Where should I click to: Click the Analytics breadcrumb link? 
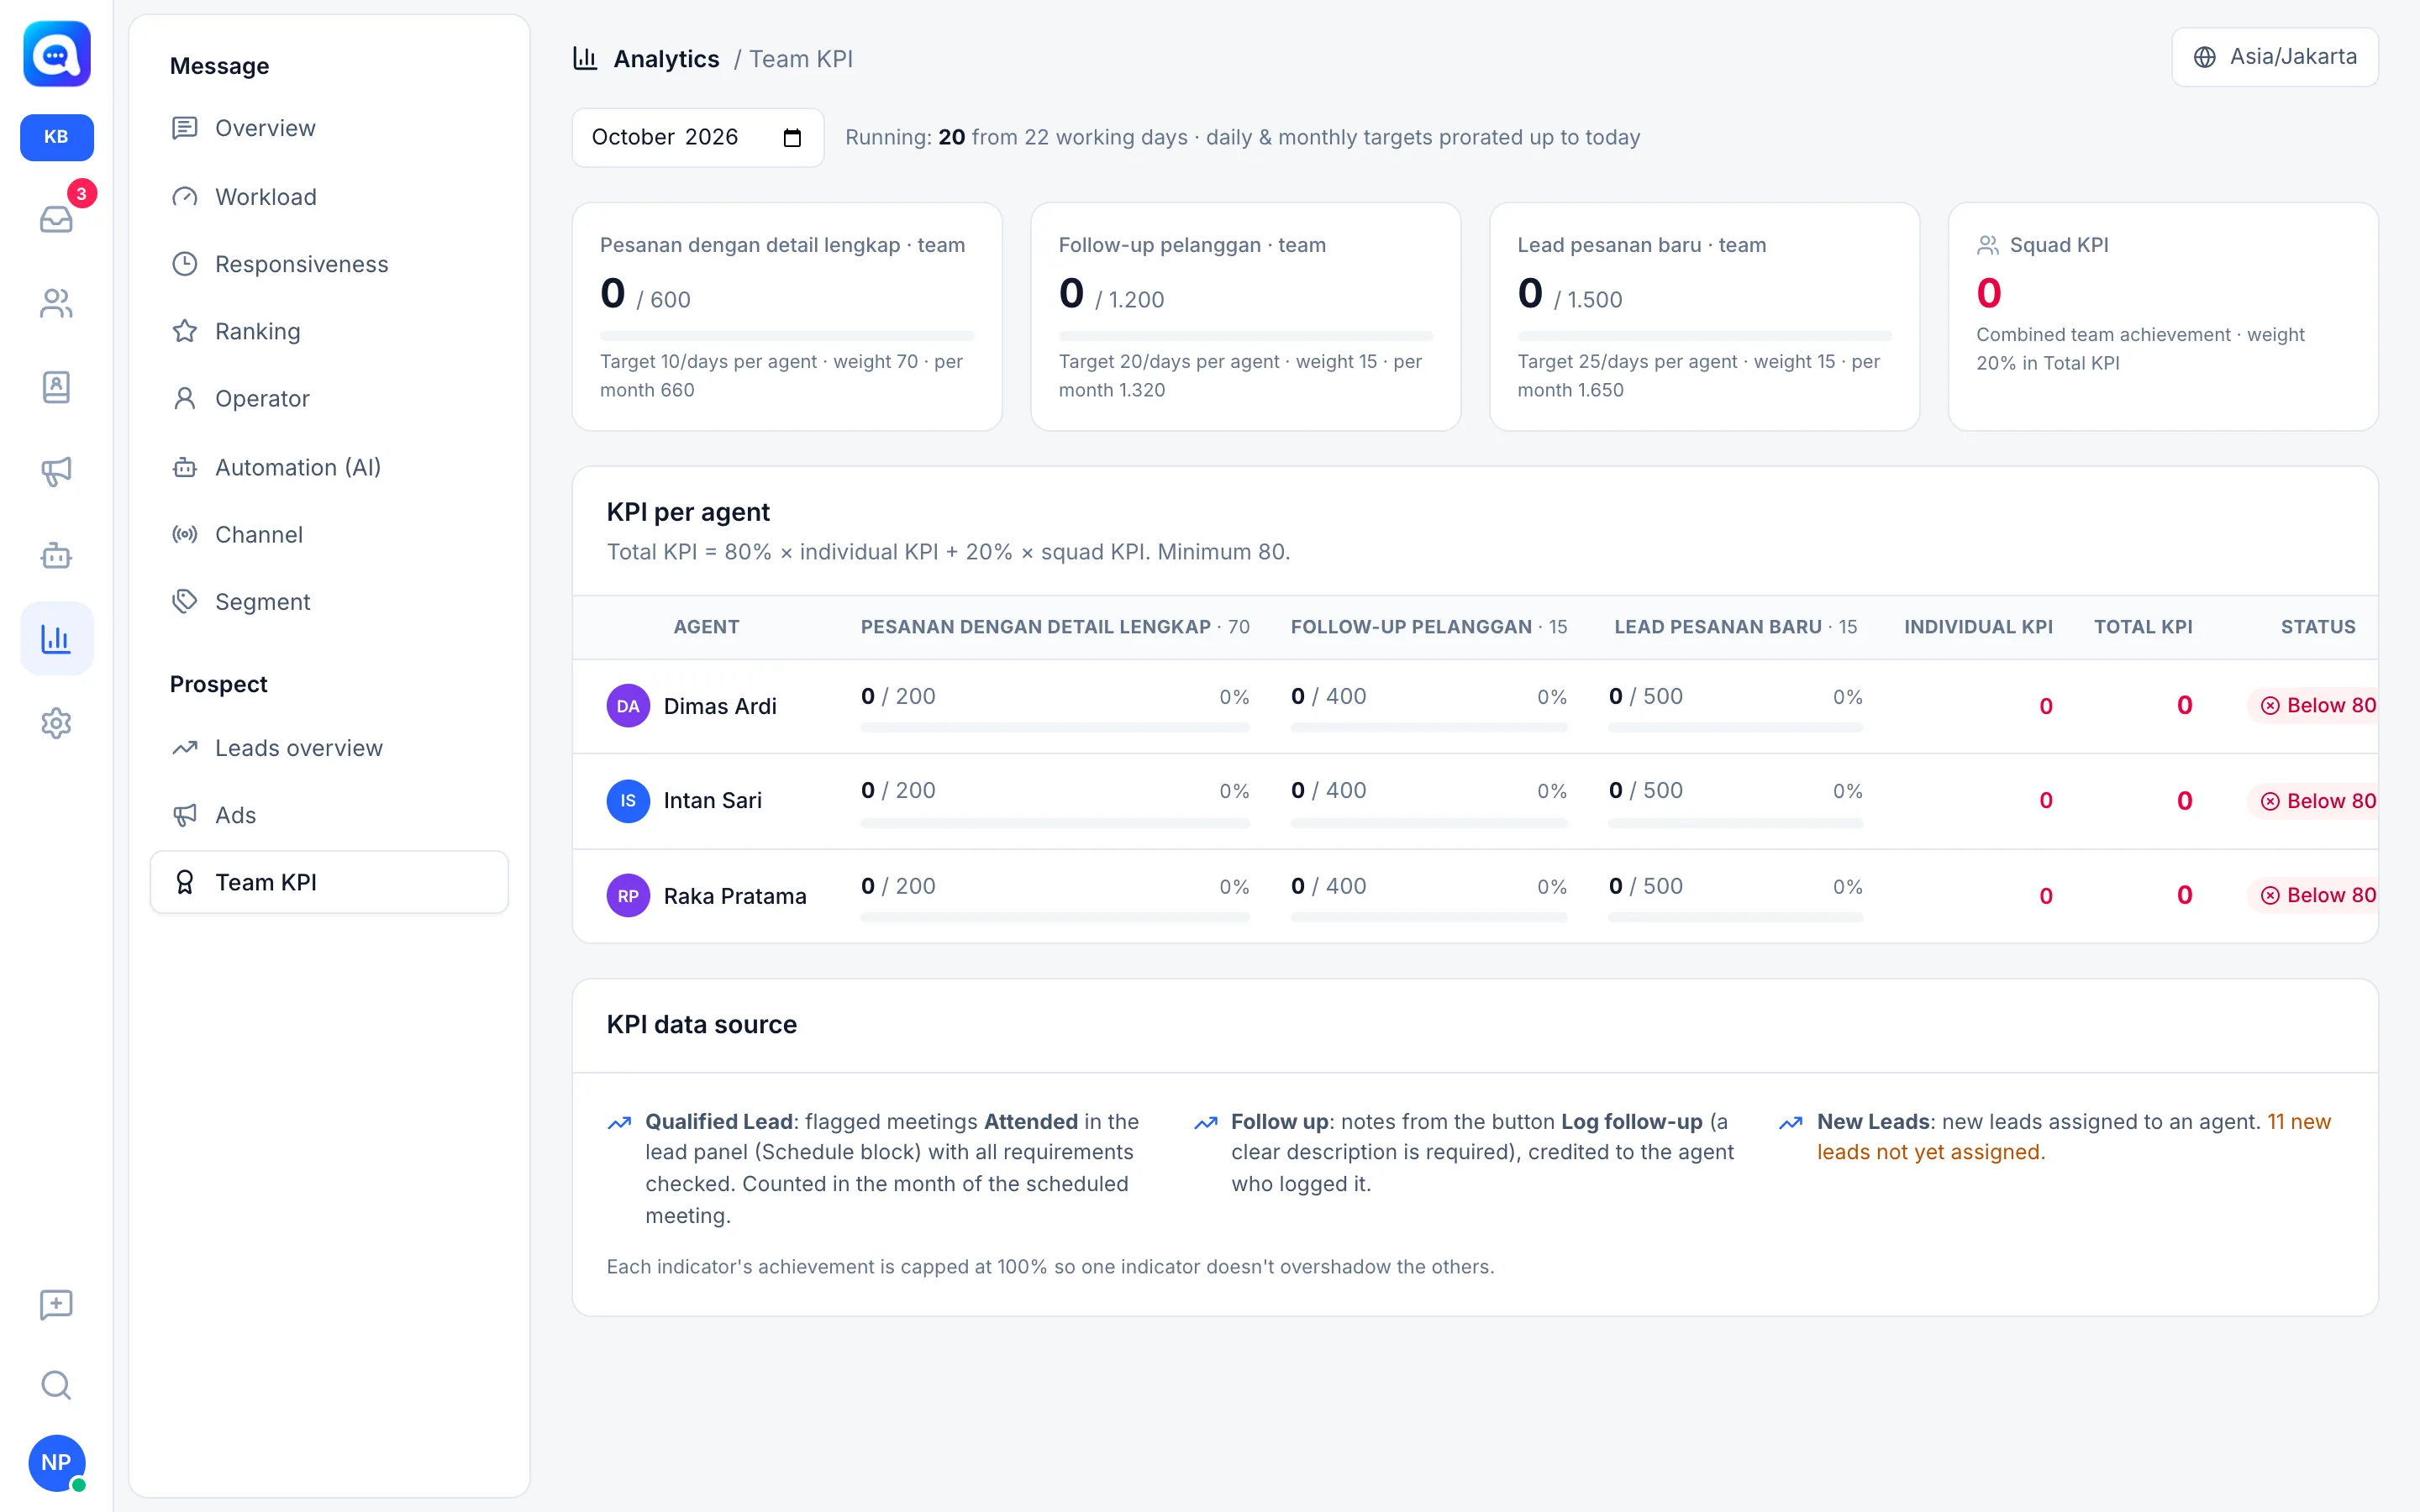click(x=666, y=59)
